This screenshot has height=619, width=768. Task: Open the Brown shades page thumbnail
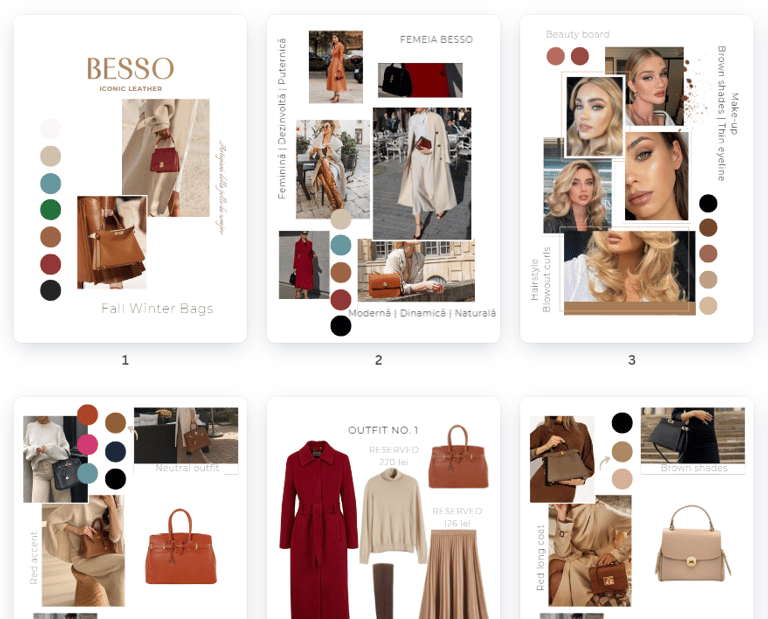(637, 508)
